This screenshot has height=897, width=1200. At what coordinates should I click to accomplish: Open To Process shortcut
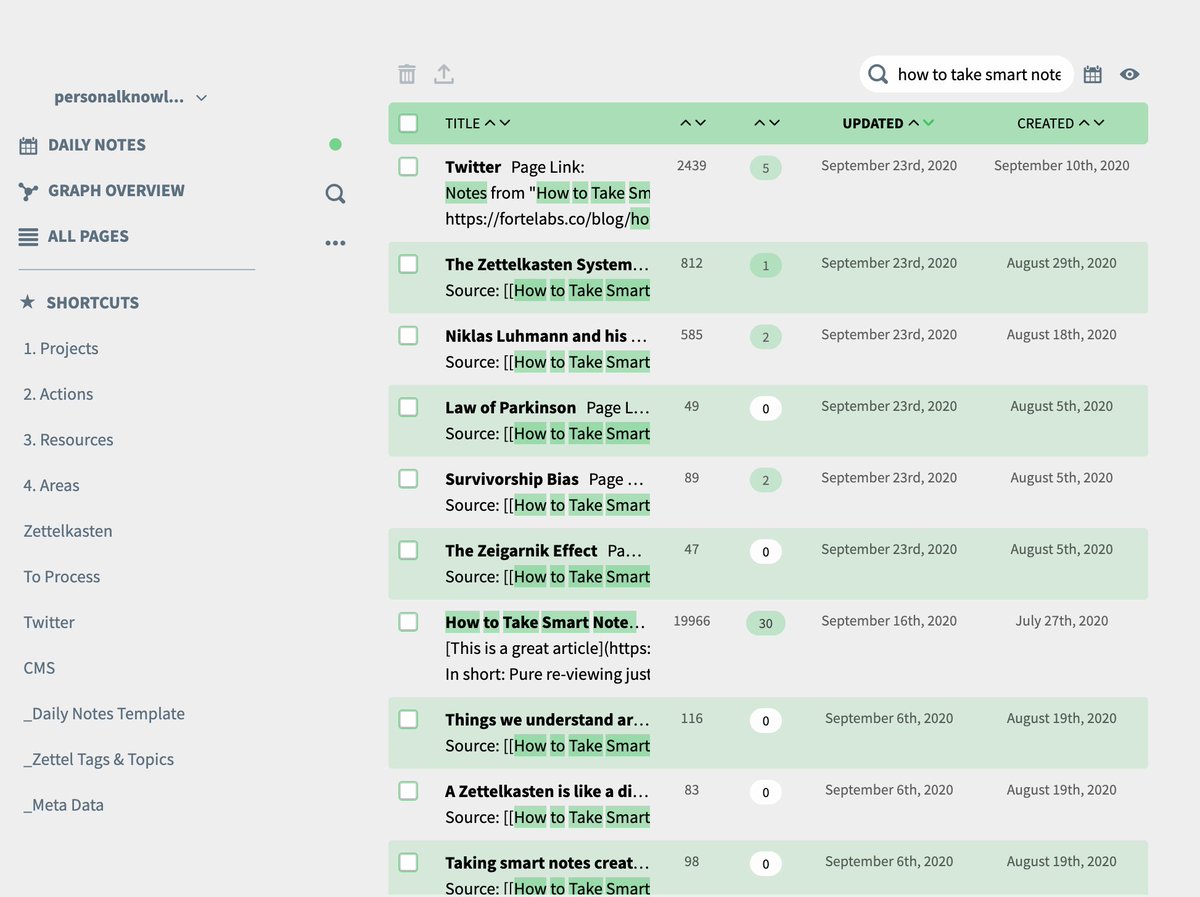click(62, 577)
